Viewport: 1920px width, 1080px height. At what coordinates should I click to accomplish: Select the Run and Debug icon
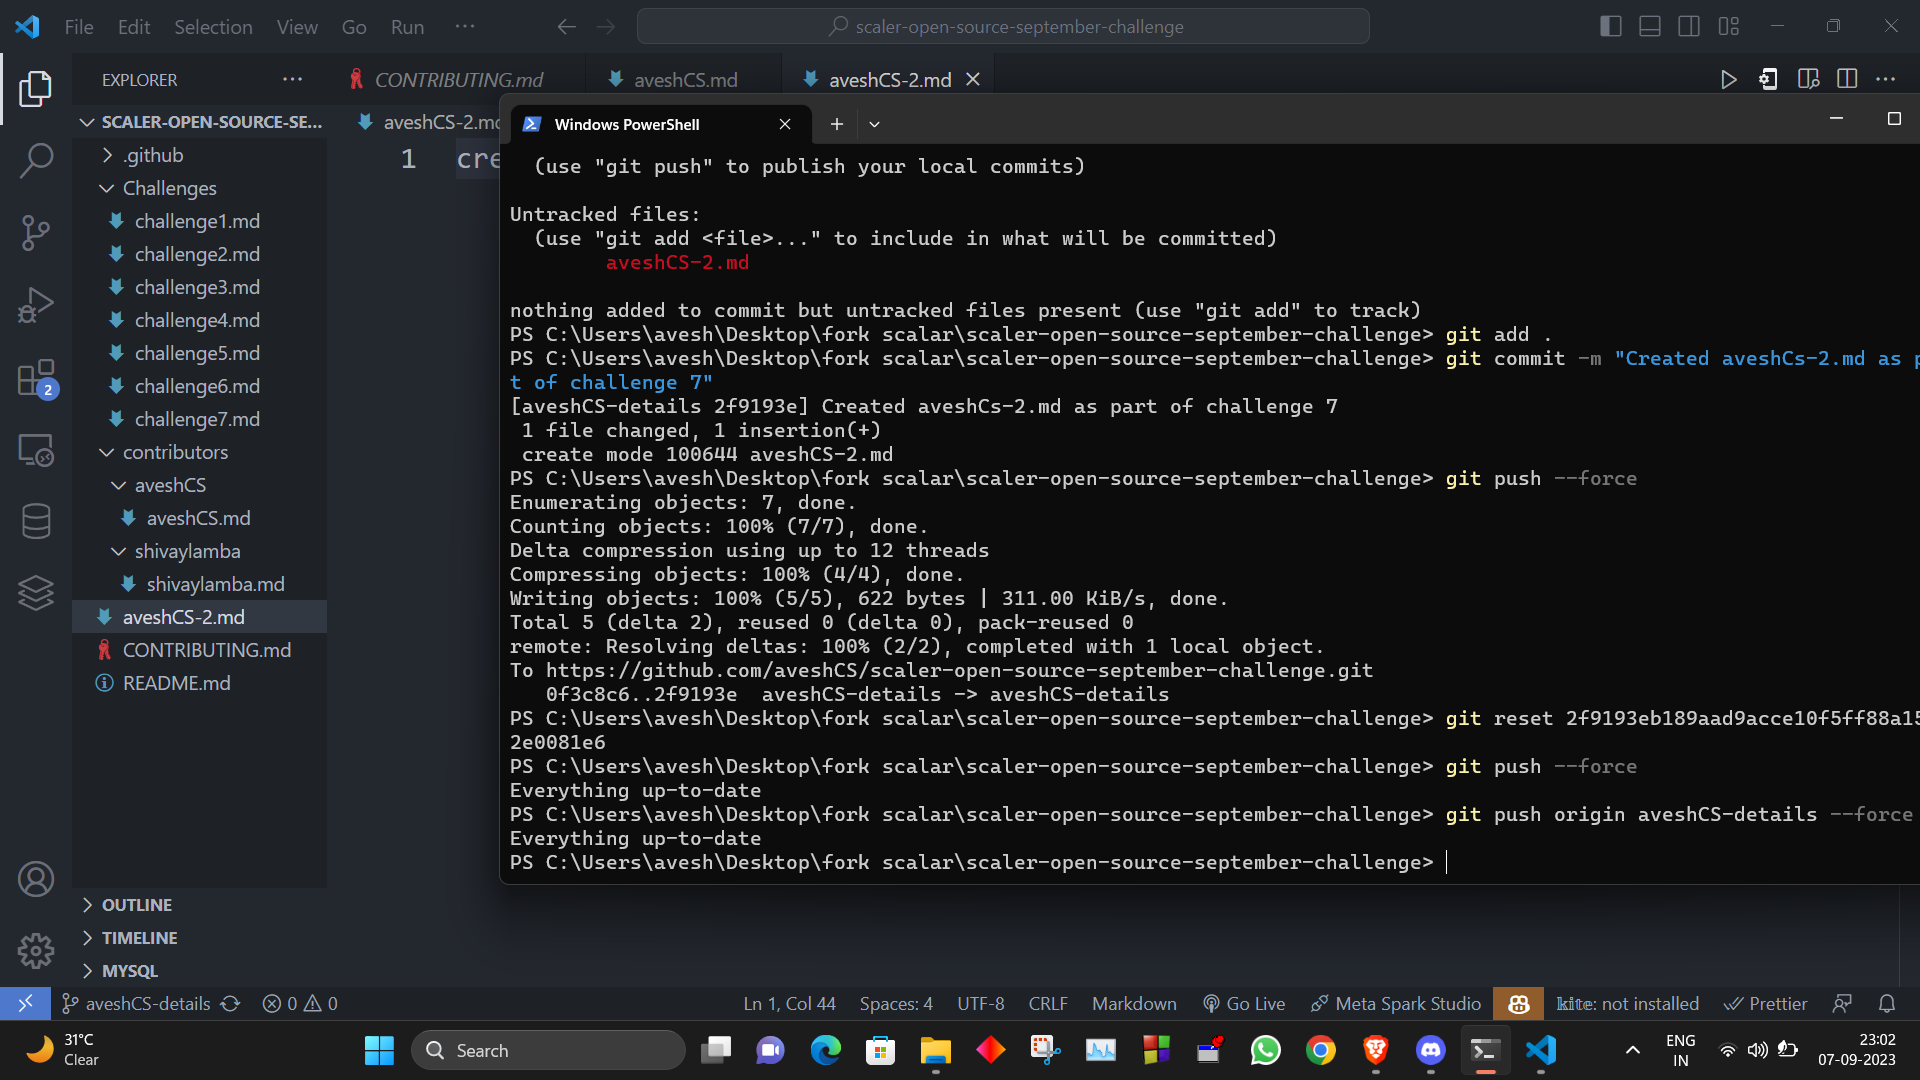36,305
